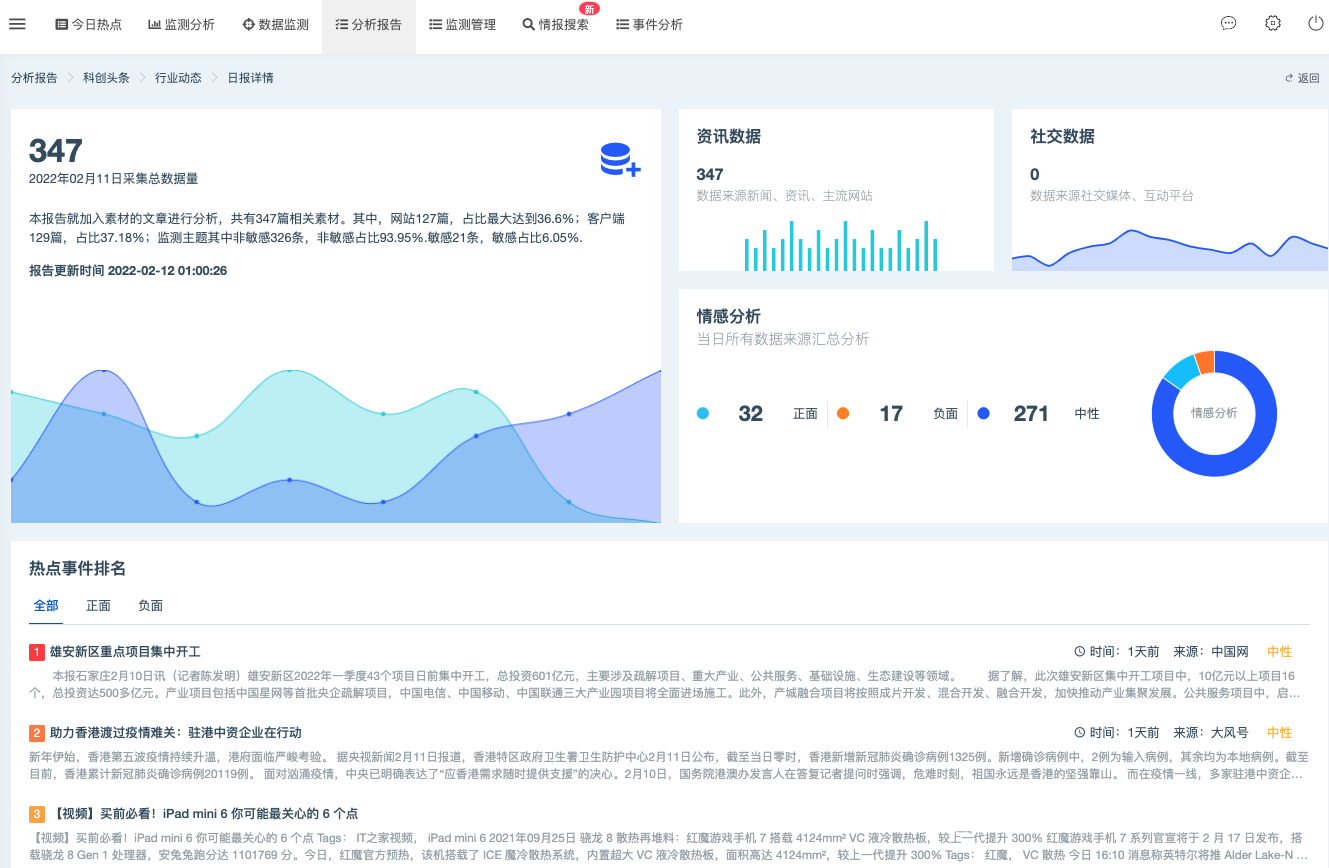Click the blue database add icon
This screenshot has width=1329, height=868.
pyautogui.click(x=620, y=160)
